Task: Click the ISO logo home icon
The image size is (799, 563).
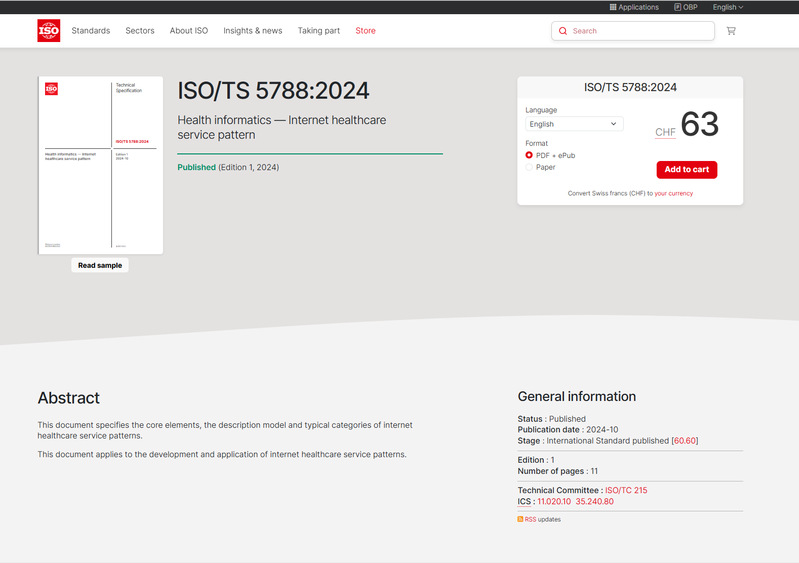Action: 49,31
